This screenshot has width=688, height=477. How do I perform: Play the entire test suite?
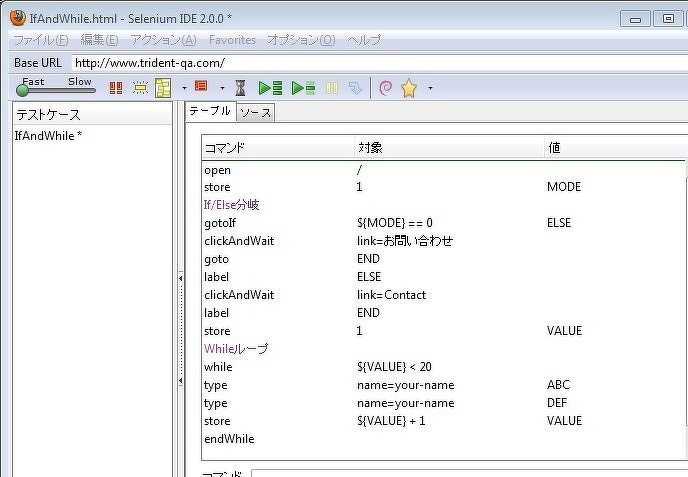[x=270, y=88]
